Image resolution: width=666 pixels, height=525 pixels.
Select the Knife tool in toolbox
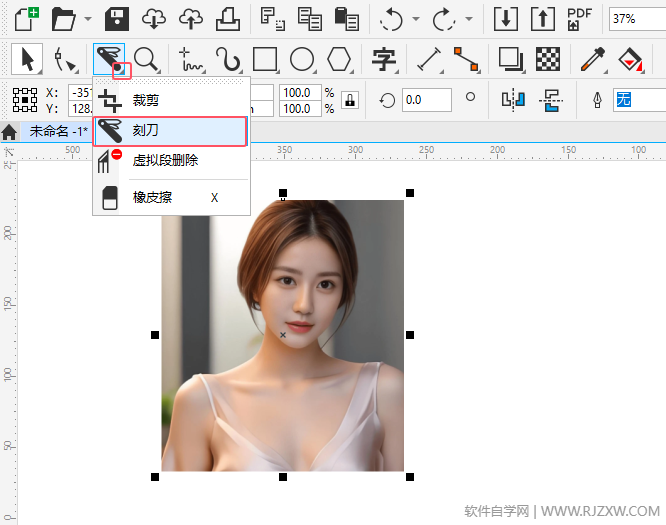108,58
